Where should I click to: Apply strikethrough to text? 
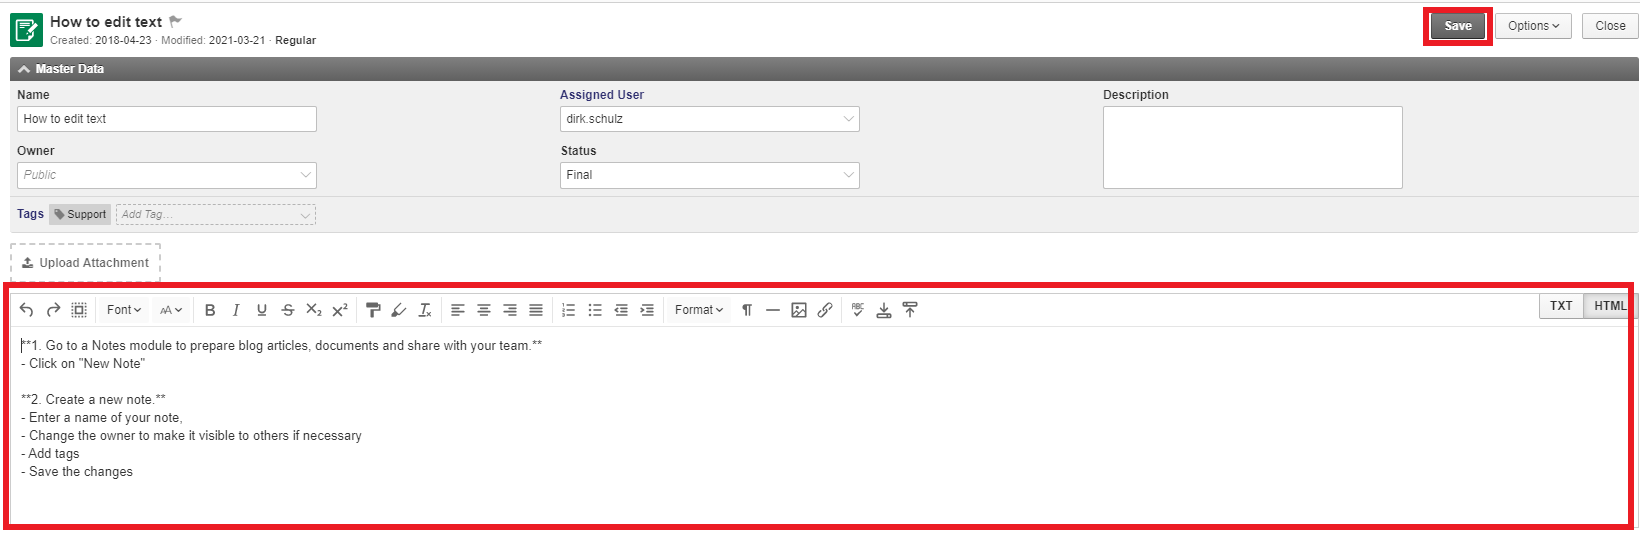click(x=288, y=310)
